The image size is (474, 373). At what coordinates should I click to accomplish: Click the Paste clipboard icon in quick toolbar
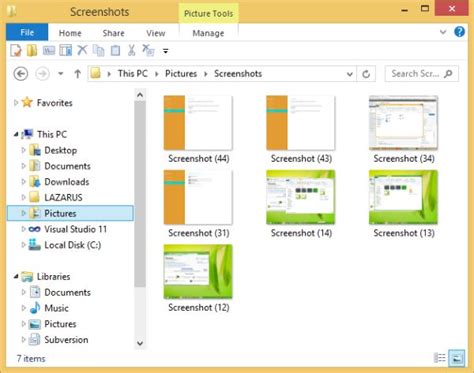pos(115,51)
